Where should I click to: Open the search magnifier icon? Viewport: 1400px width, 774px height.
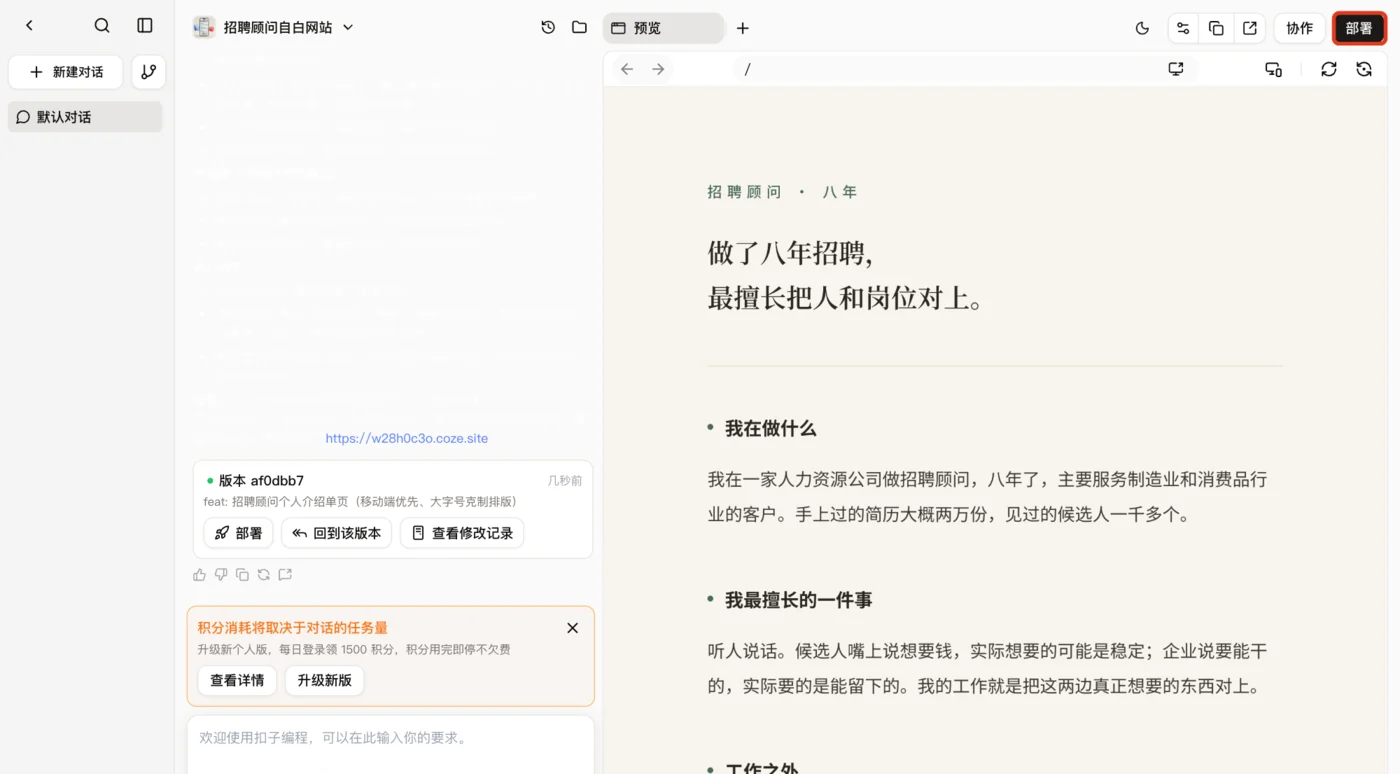[102, 26]
